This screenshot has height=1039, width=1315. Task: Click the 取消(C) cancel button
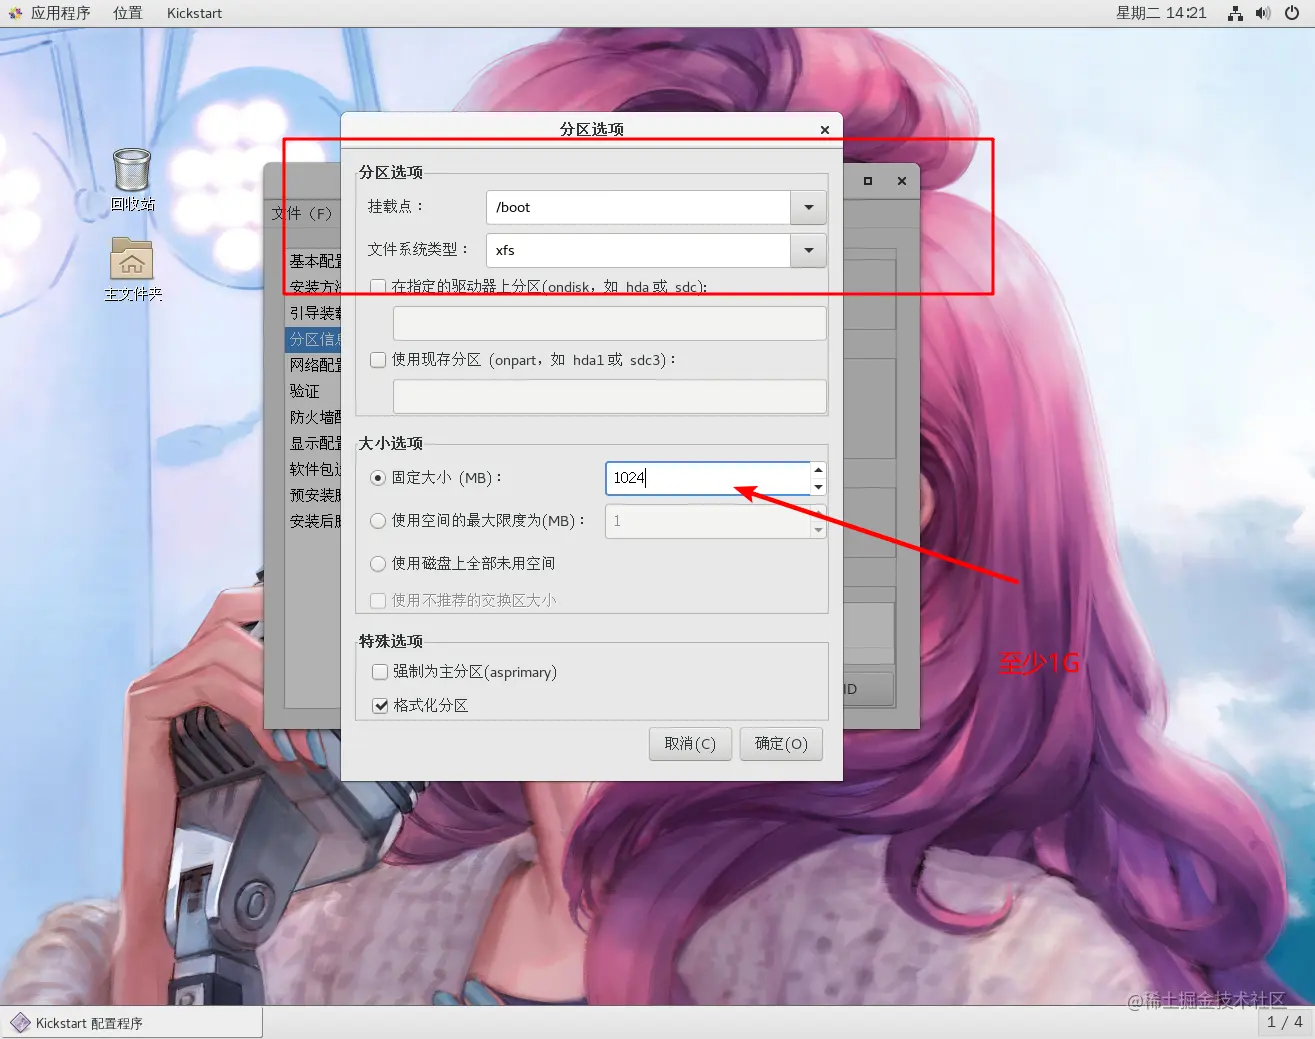690,744
